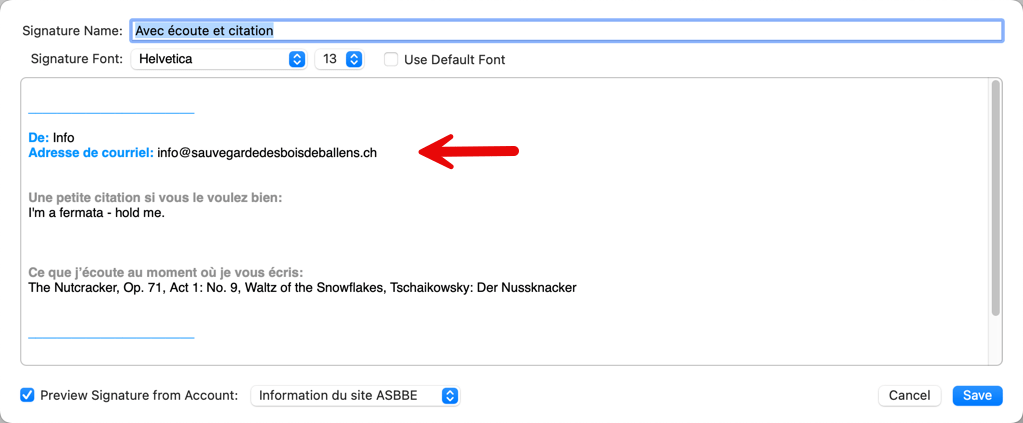1023x423 pixels.
Task: Enable the Use Default Font checkbox
Action: (x=391, y=59)
